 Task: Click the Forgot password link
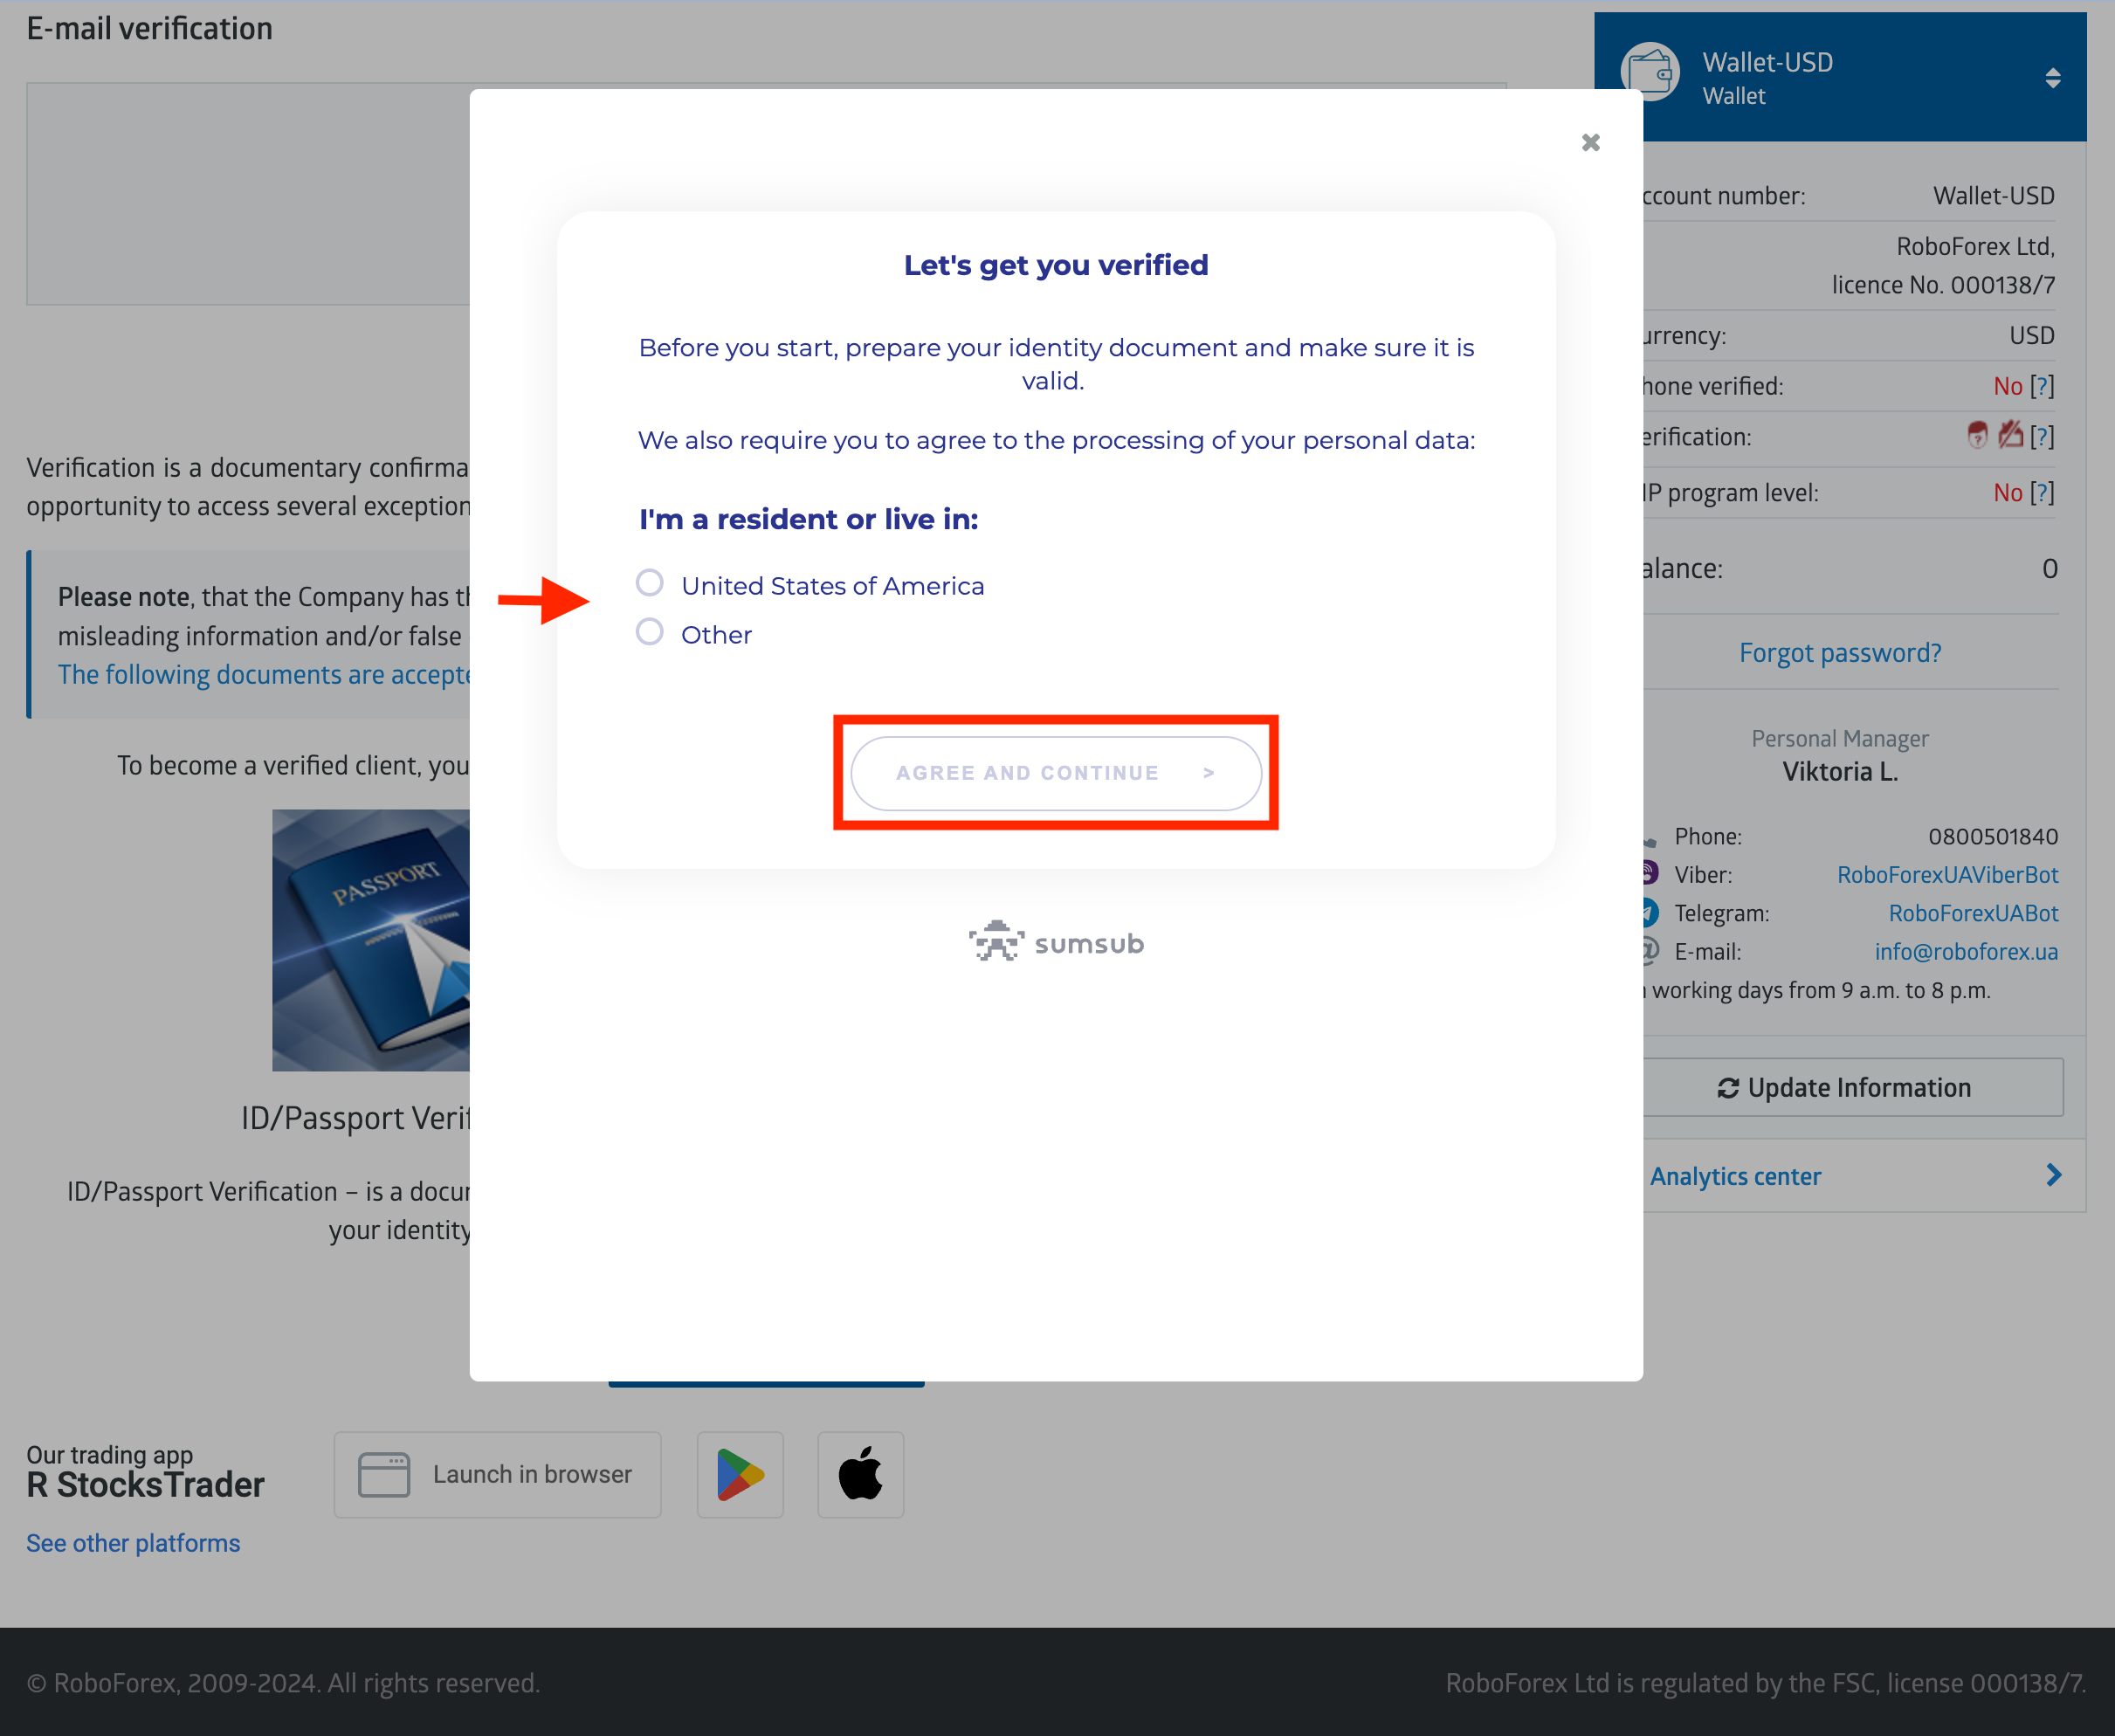1839,653
